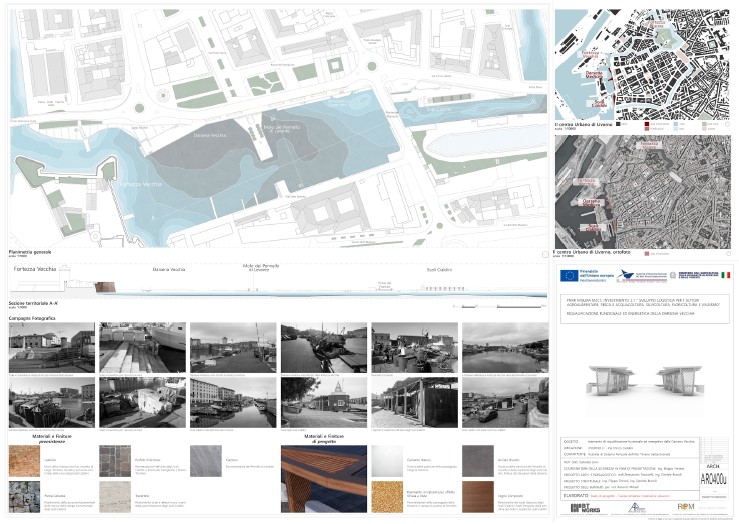Screen dimensions: 739x524
Task: Click the Fortezza Vecchia label on the general plan
Action: 127,184
